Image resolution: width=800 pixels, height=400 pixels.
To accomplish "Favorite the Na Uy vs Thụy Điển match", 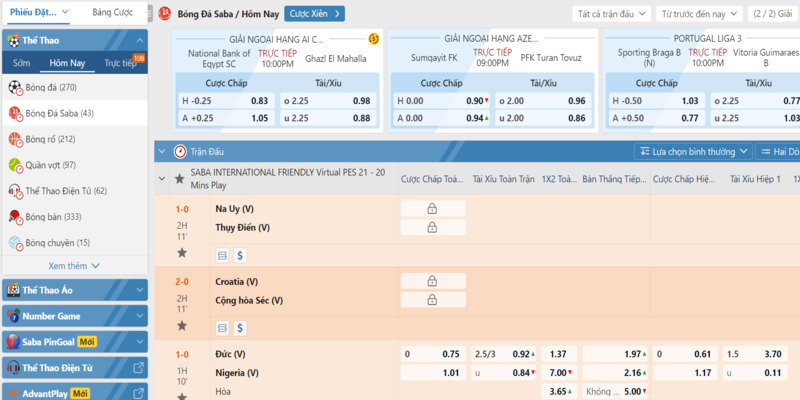I will tap(182, 253).
